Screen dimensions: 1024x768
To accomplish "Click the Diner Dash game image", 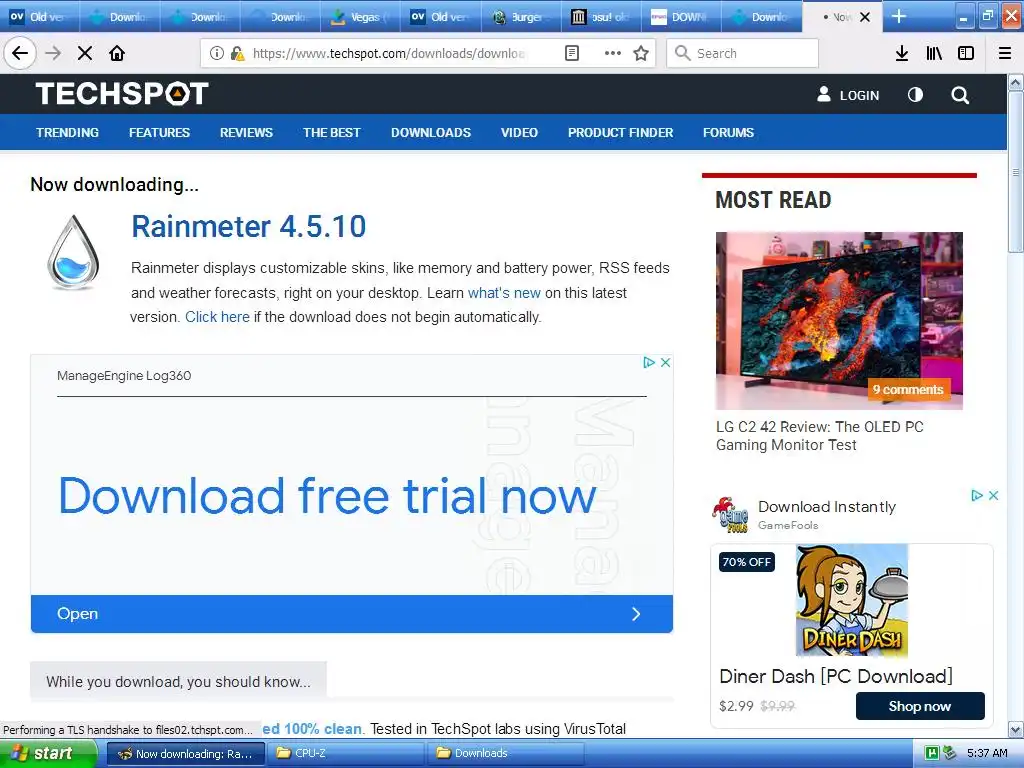I will point(852,600).
